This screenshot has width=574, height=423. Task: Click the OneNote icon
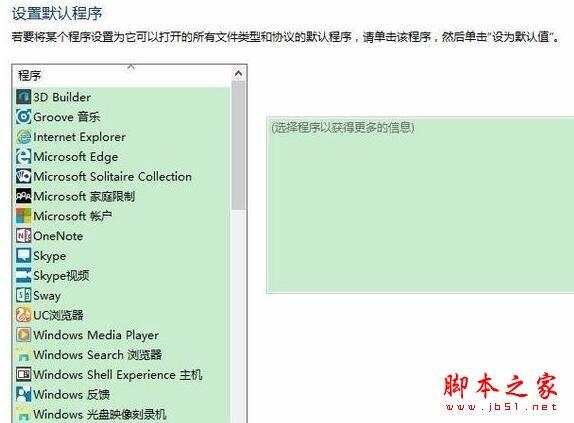tap(23, 236)
